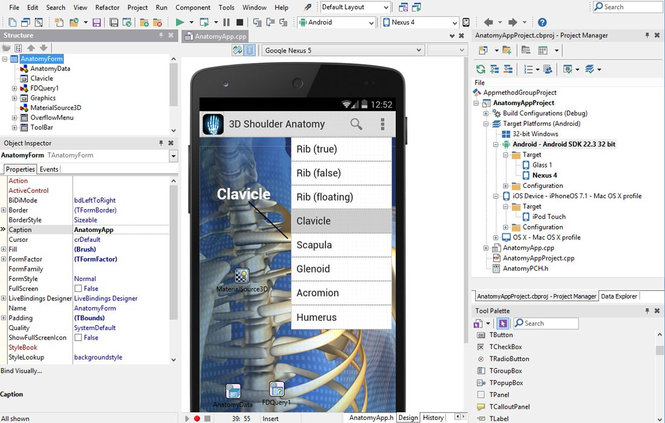Viewport: 665px width, 423px height.
Task: Click the New file icon in the main toolbar
Action: [13, 22]
